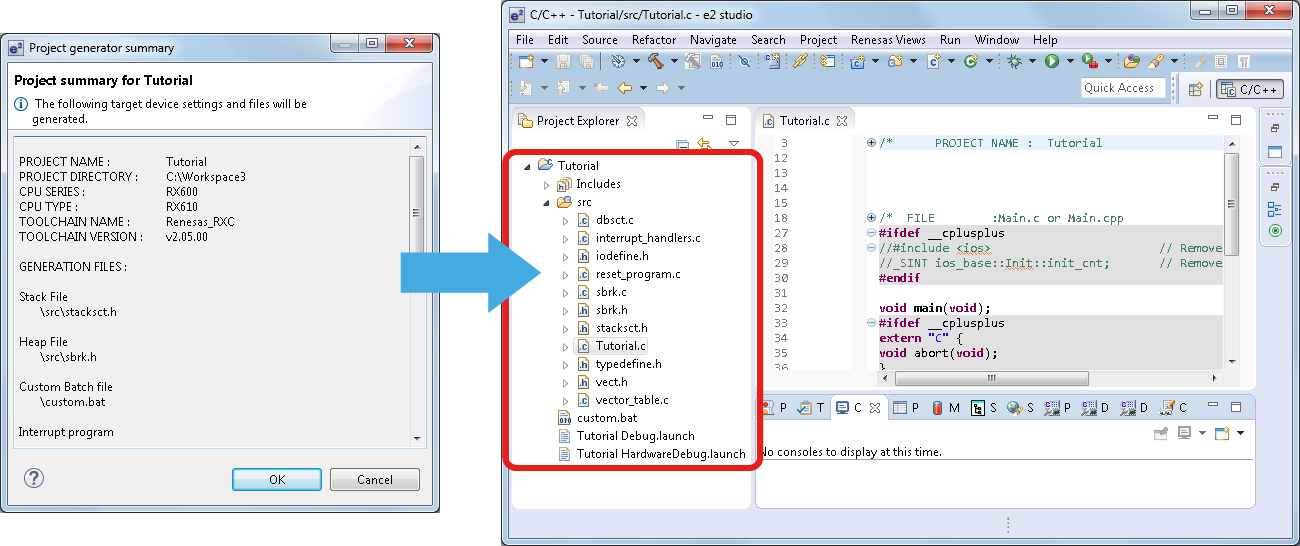The height and width of the screenshot is (546, 1300).
Task: Click the External Tools run icon
Action: pos(1090,61)
